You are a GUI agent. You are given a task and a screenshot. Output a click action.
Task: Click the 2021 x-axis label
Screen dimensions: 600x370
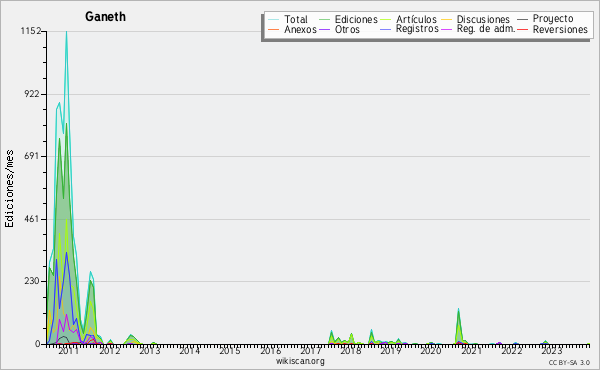[471, 351]
